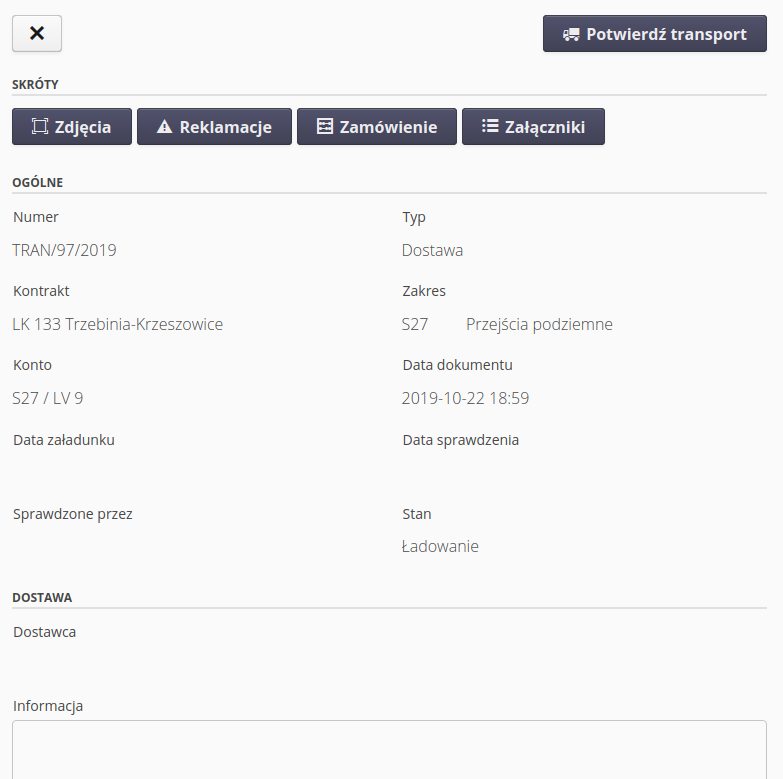Click the X close icon
Viewport: 783px width, 779px height.
pos(37,33)
